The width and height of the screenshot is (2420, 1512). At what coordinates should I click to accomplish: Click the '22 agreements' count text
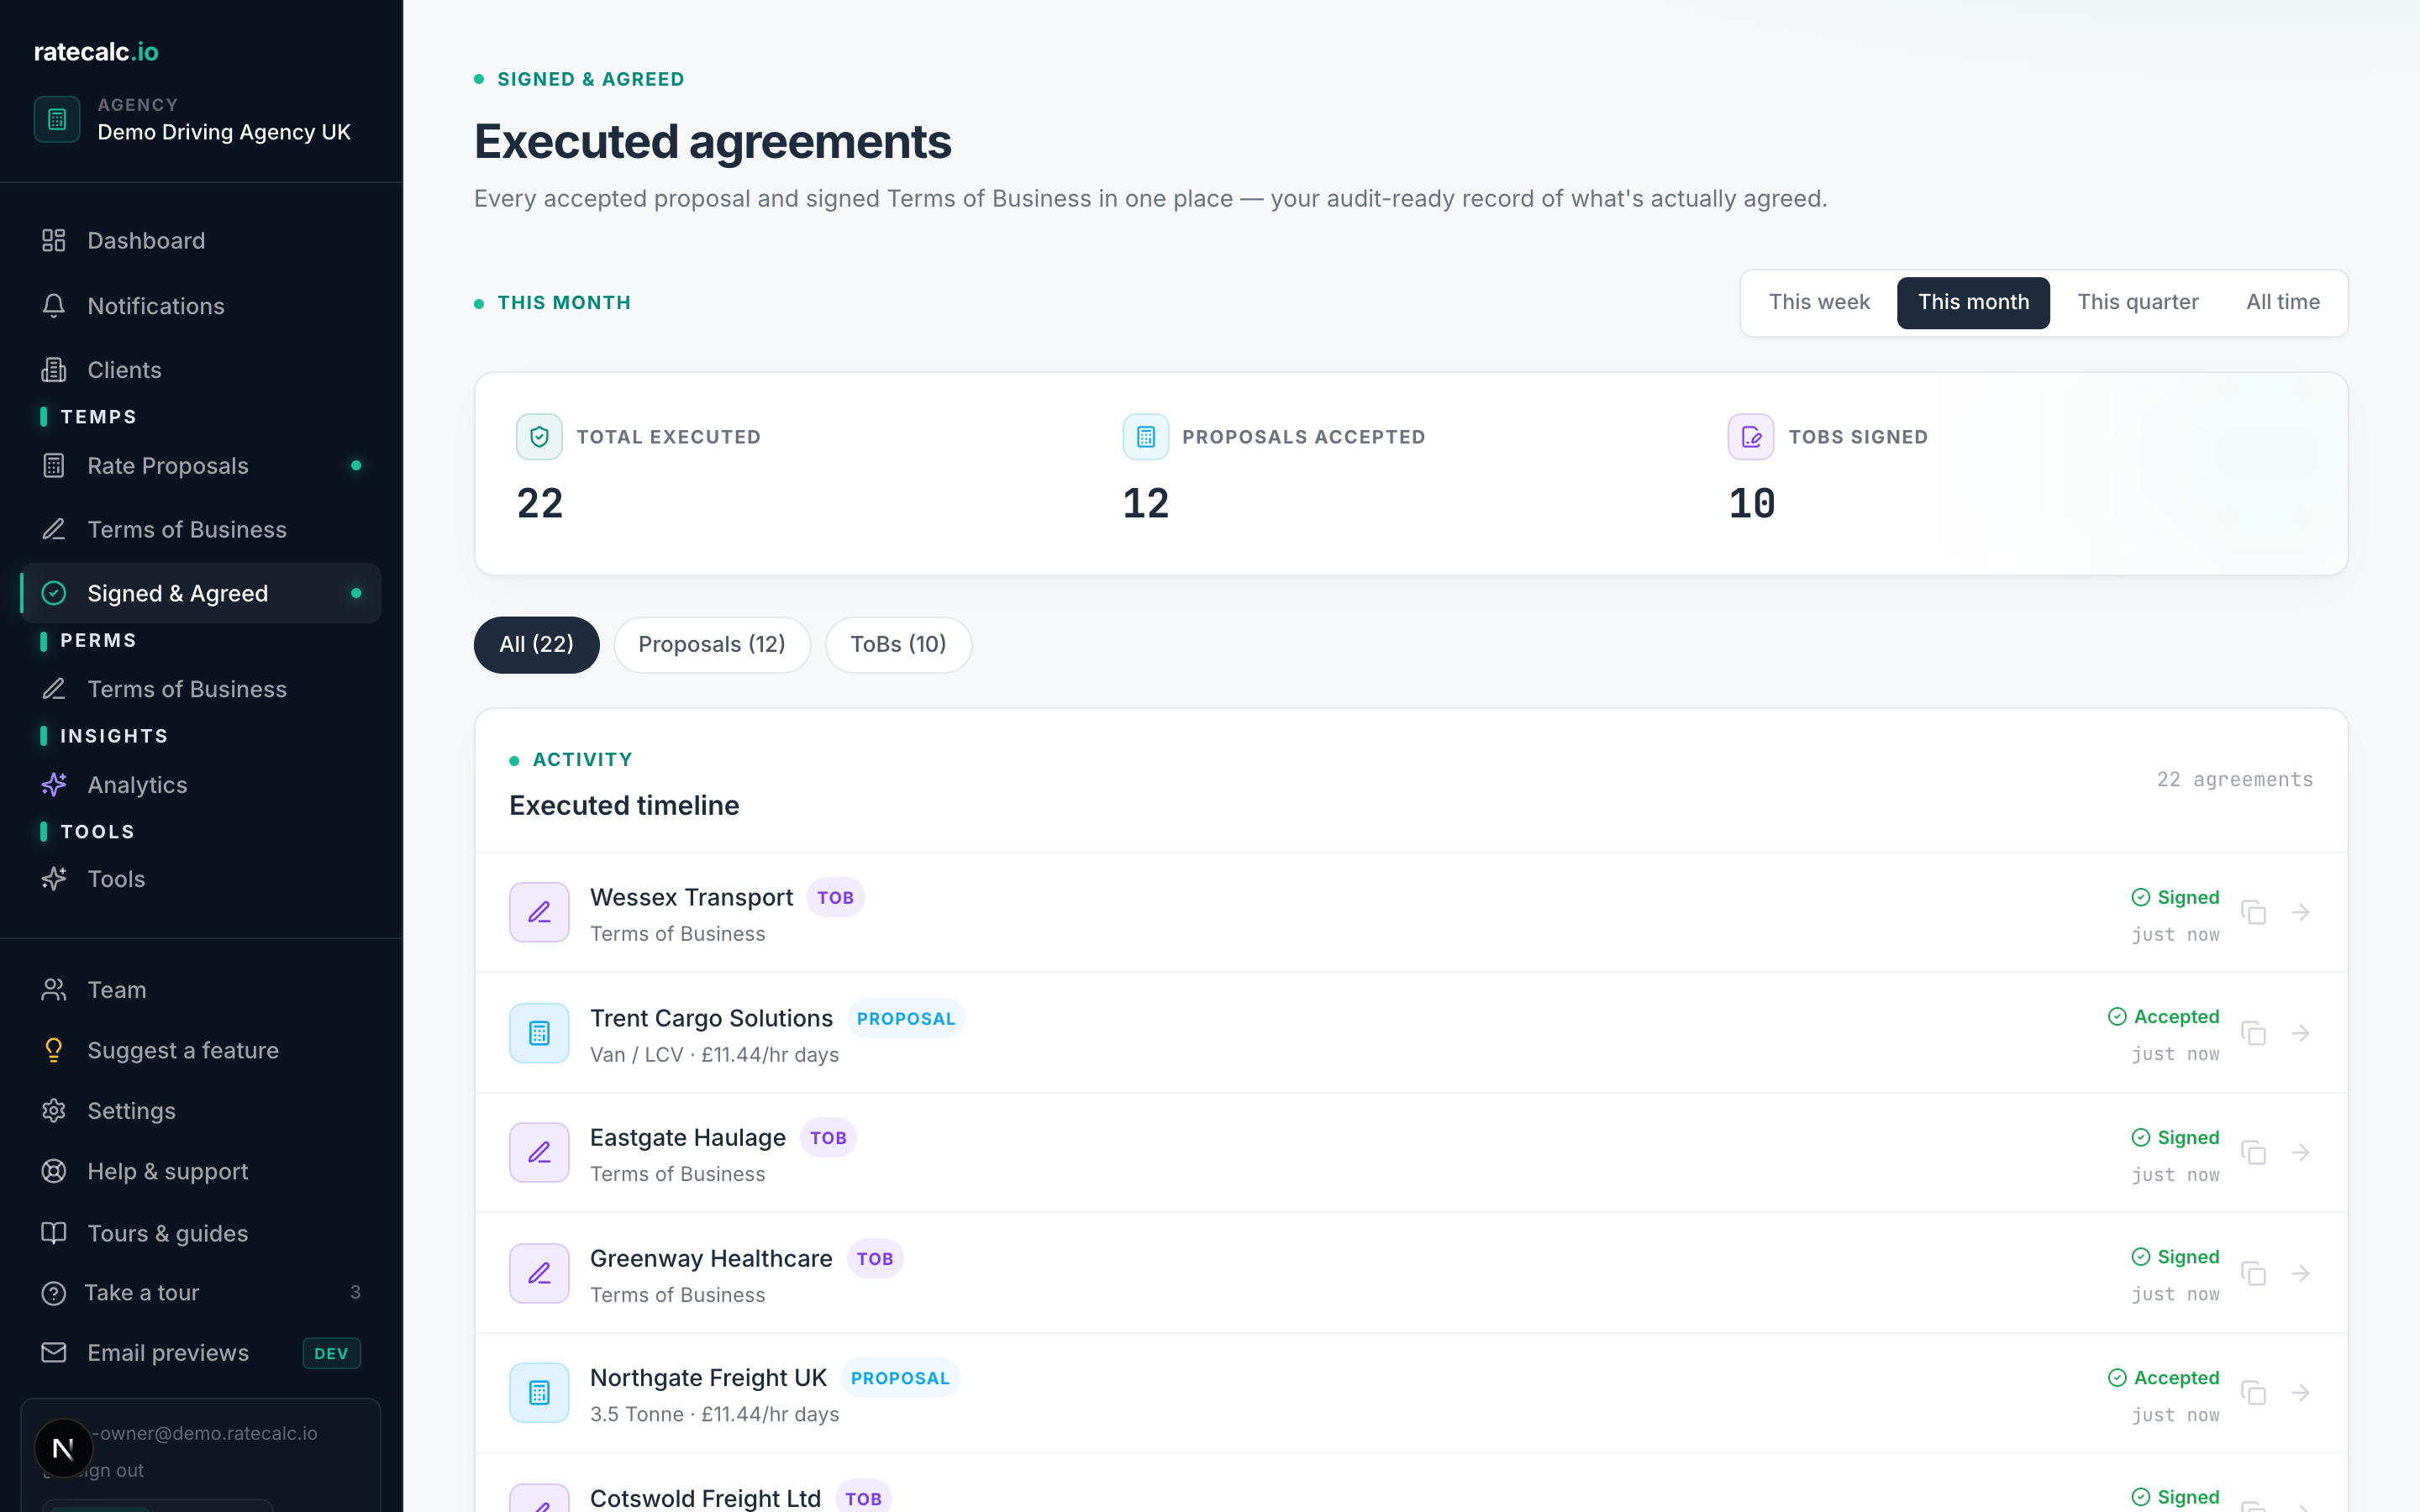click(2235, 780)
